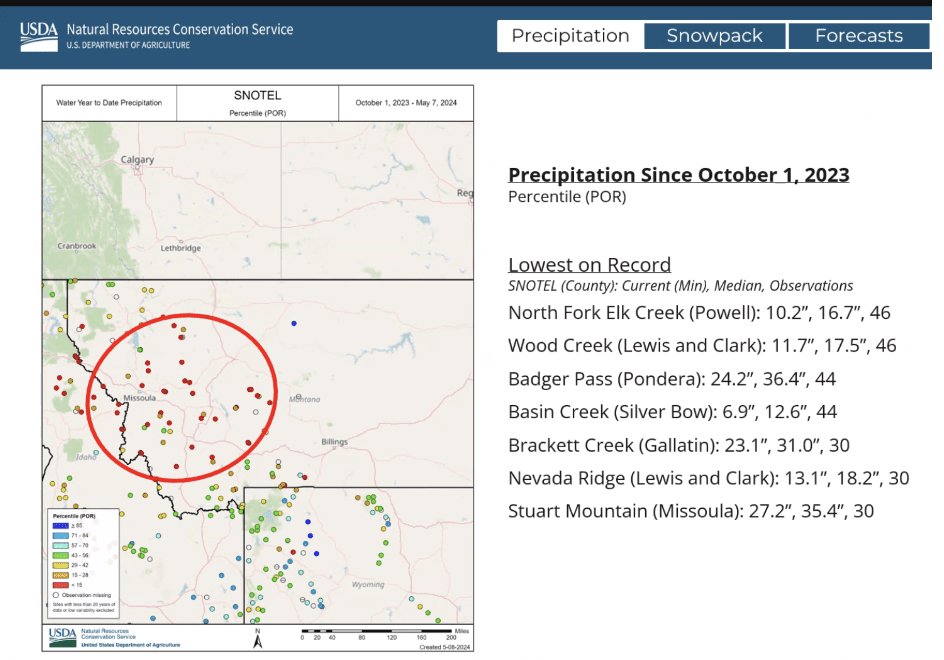The height and width of the screenshot is (660, 944).
Task: Click the yellow 29 - 42 legend swatch
Action: (x=60, y=565)
